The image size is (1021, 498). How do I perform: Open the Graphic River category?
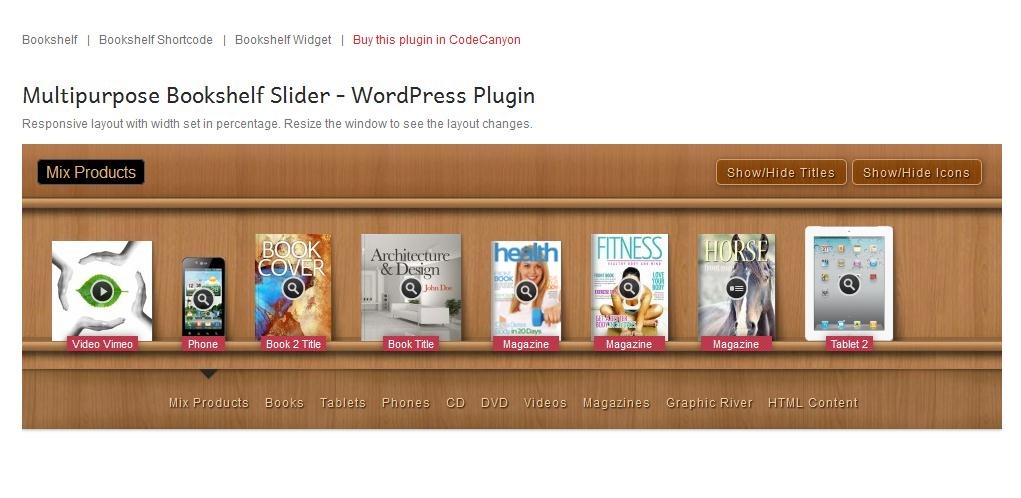(x=709, y=403)
